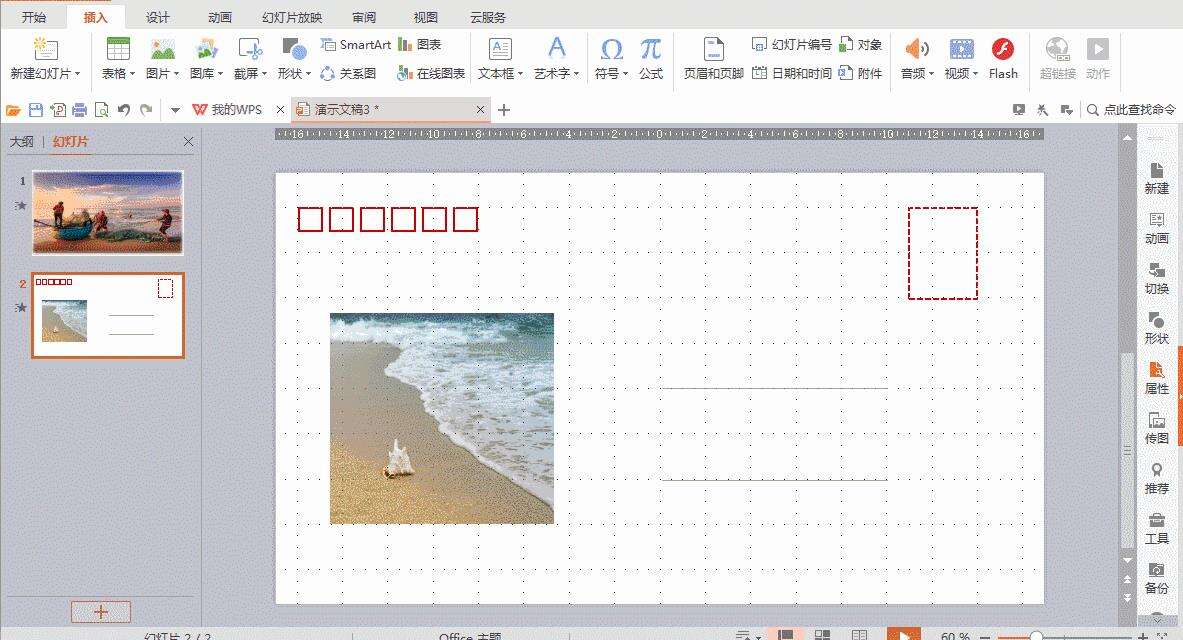Switch to the 设计 ribbon tab
The image size is (1183, 640).
tap(158, 16)
